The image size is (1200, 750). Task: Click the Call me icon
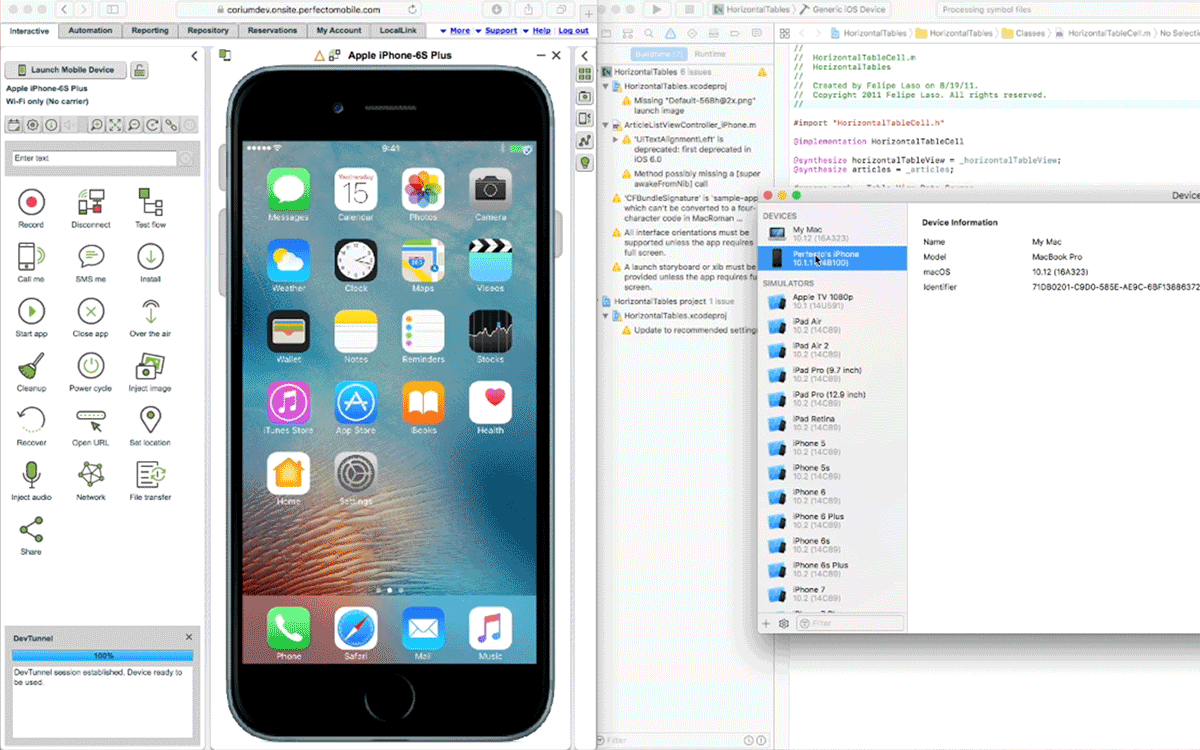tap(31, 256)
